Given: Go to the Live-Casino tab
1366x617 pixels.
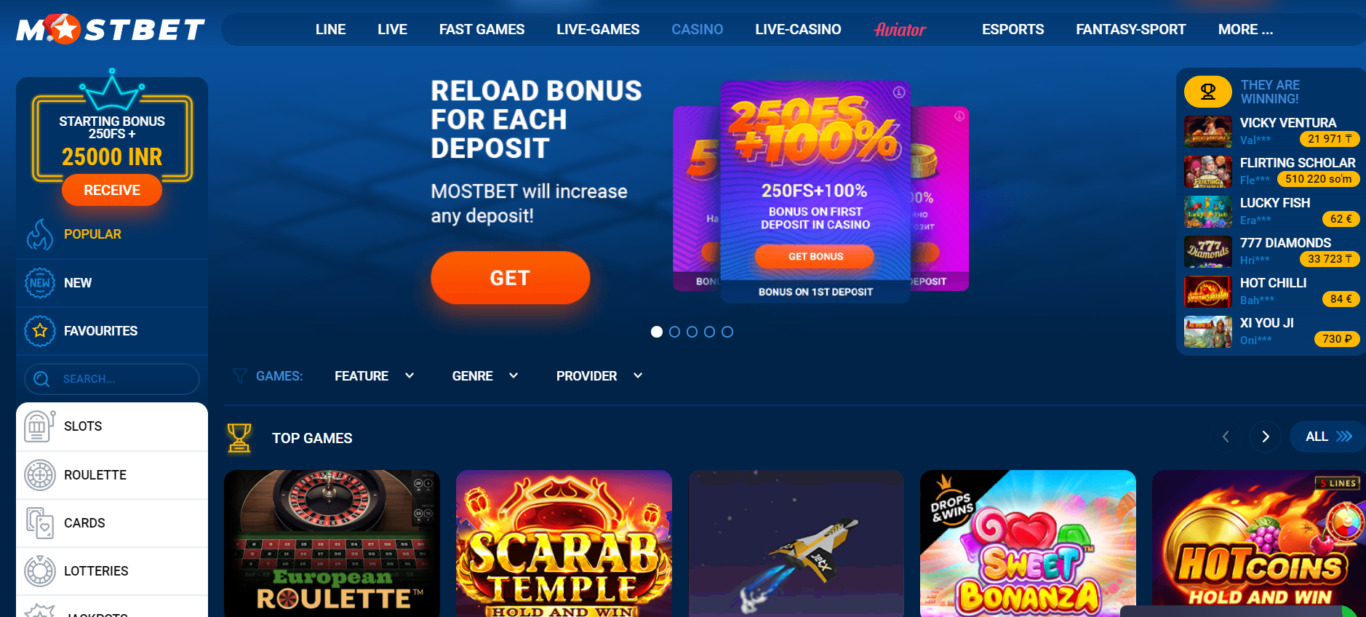Looking at the screenshot, I should pyautogui.click(x=798, y=29).
